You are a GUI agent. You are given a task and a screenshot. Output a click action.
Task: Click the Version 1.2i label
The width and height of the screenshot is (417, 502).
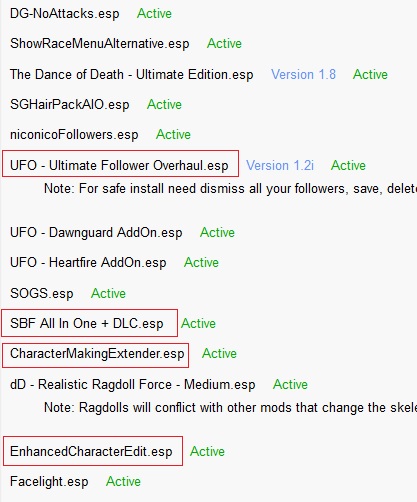click(280, 165)
